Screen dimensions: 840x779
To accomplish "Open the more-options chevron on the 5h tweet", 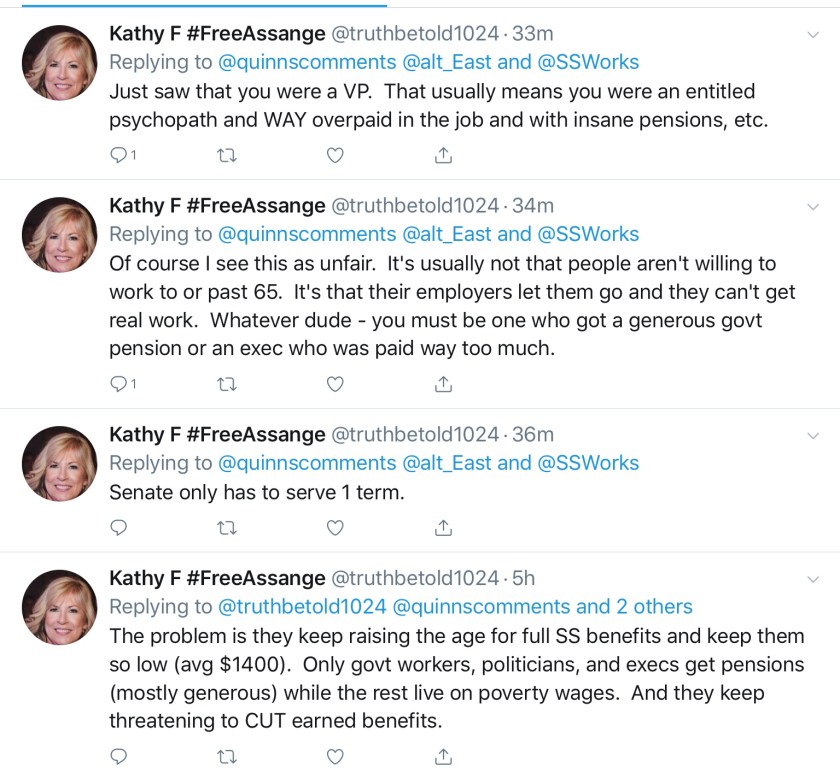I will click(x=813, y=579).
